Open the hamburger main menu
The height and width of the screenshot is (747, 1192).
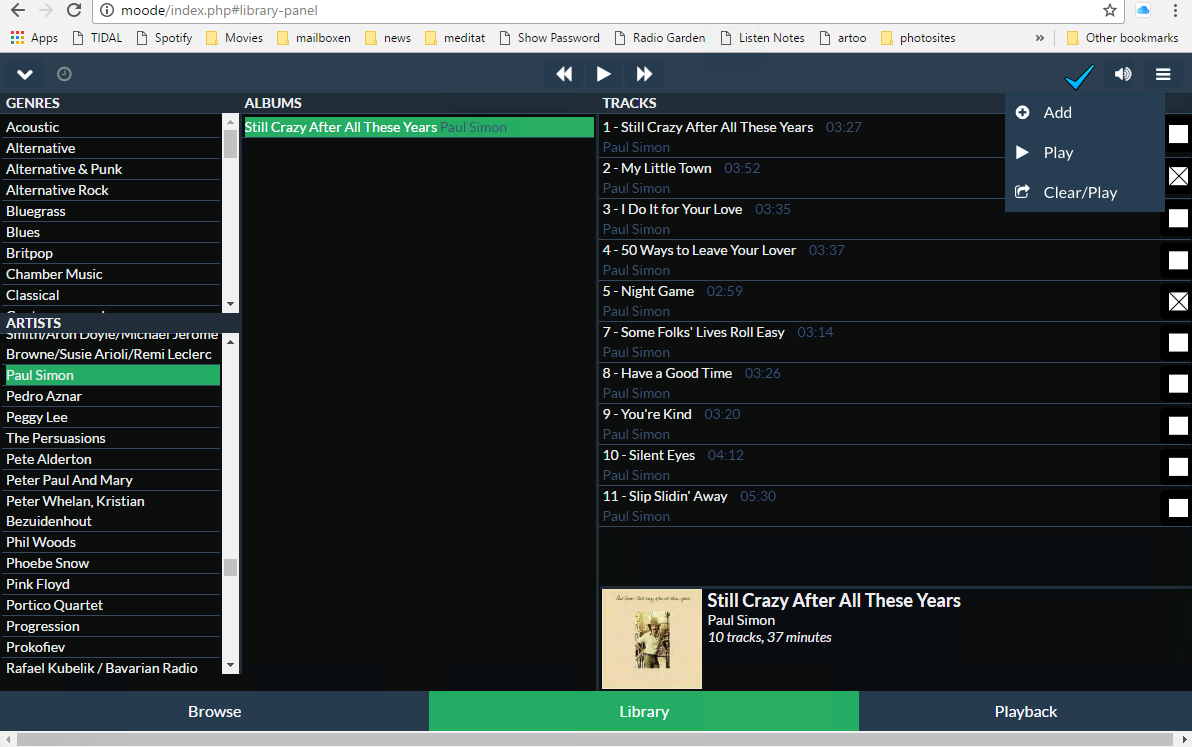(x=1163, y=74)
